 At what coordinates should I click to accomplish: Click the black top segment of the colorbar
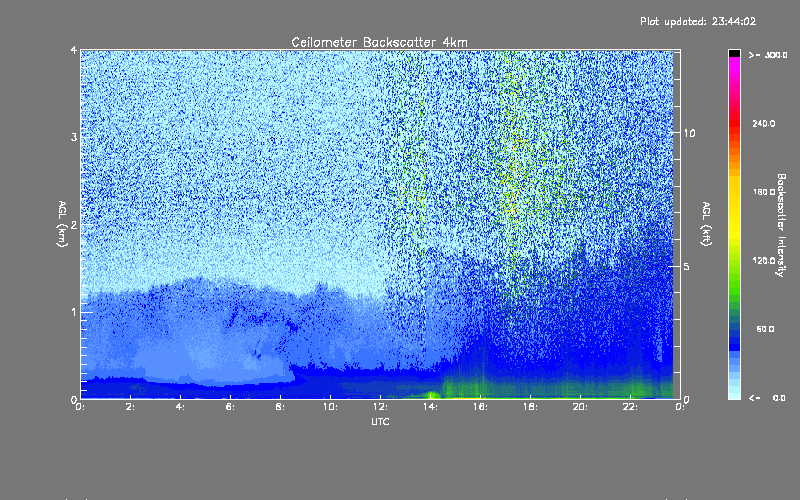734,53
